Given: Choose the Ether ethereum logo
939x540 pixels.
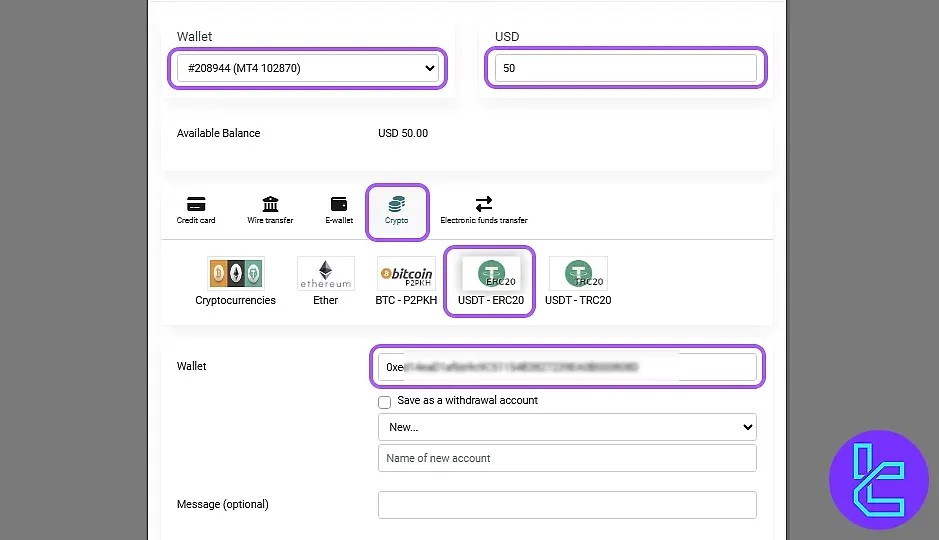Looking at the screenshot, I should point(325,273).
